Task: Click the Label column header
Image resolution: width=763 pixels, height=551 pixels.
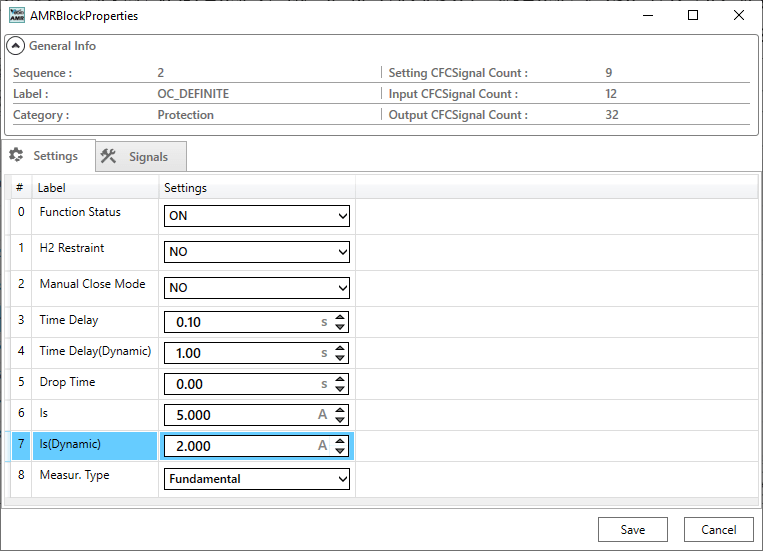Action: [51, 187]
